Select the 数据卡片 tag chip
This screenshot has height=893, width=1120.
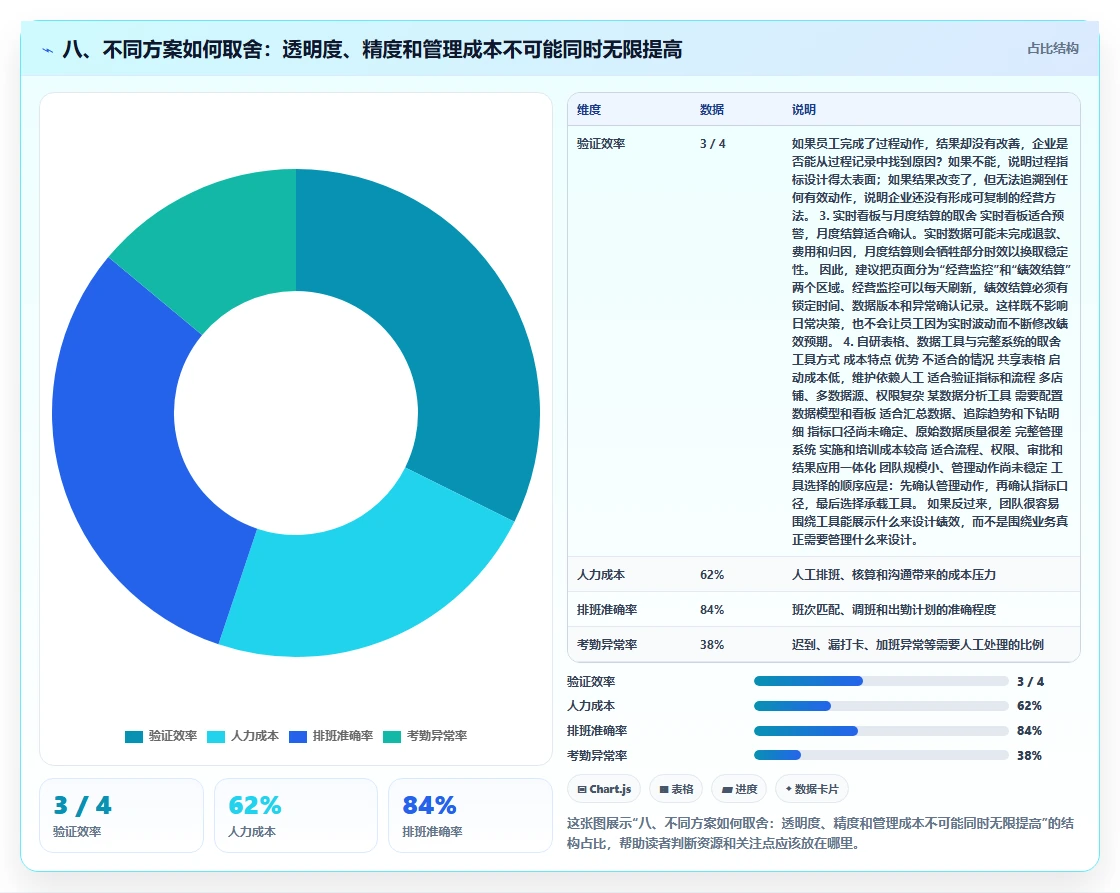(811, 789)
